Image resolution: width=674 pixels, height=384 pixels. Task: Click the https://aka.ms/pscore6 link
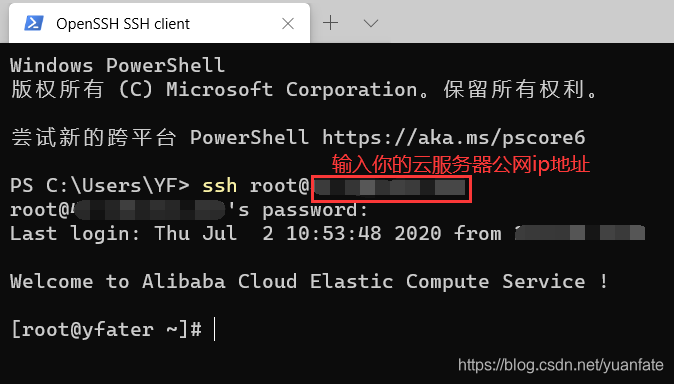(454, 138)
